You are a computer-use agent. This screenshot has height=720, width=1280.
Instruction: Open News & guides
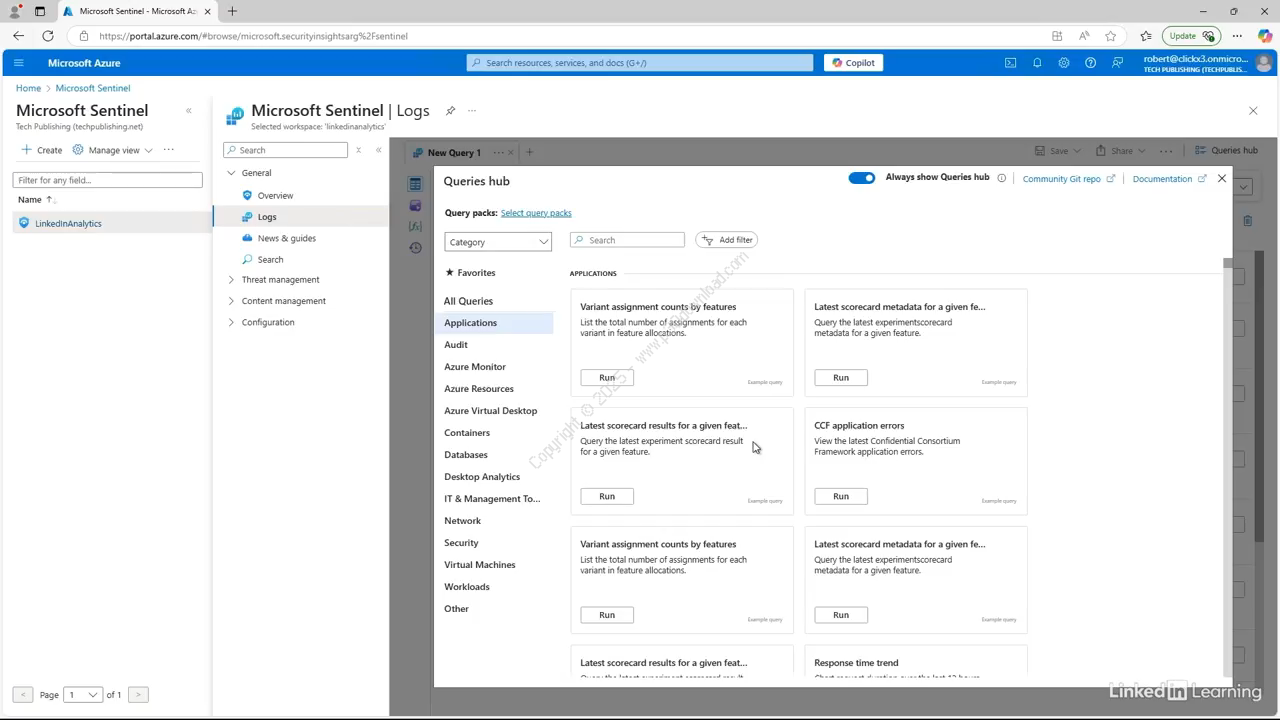tap(286, 238)
